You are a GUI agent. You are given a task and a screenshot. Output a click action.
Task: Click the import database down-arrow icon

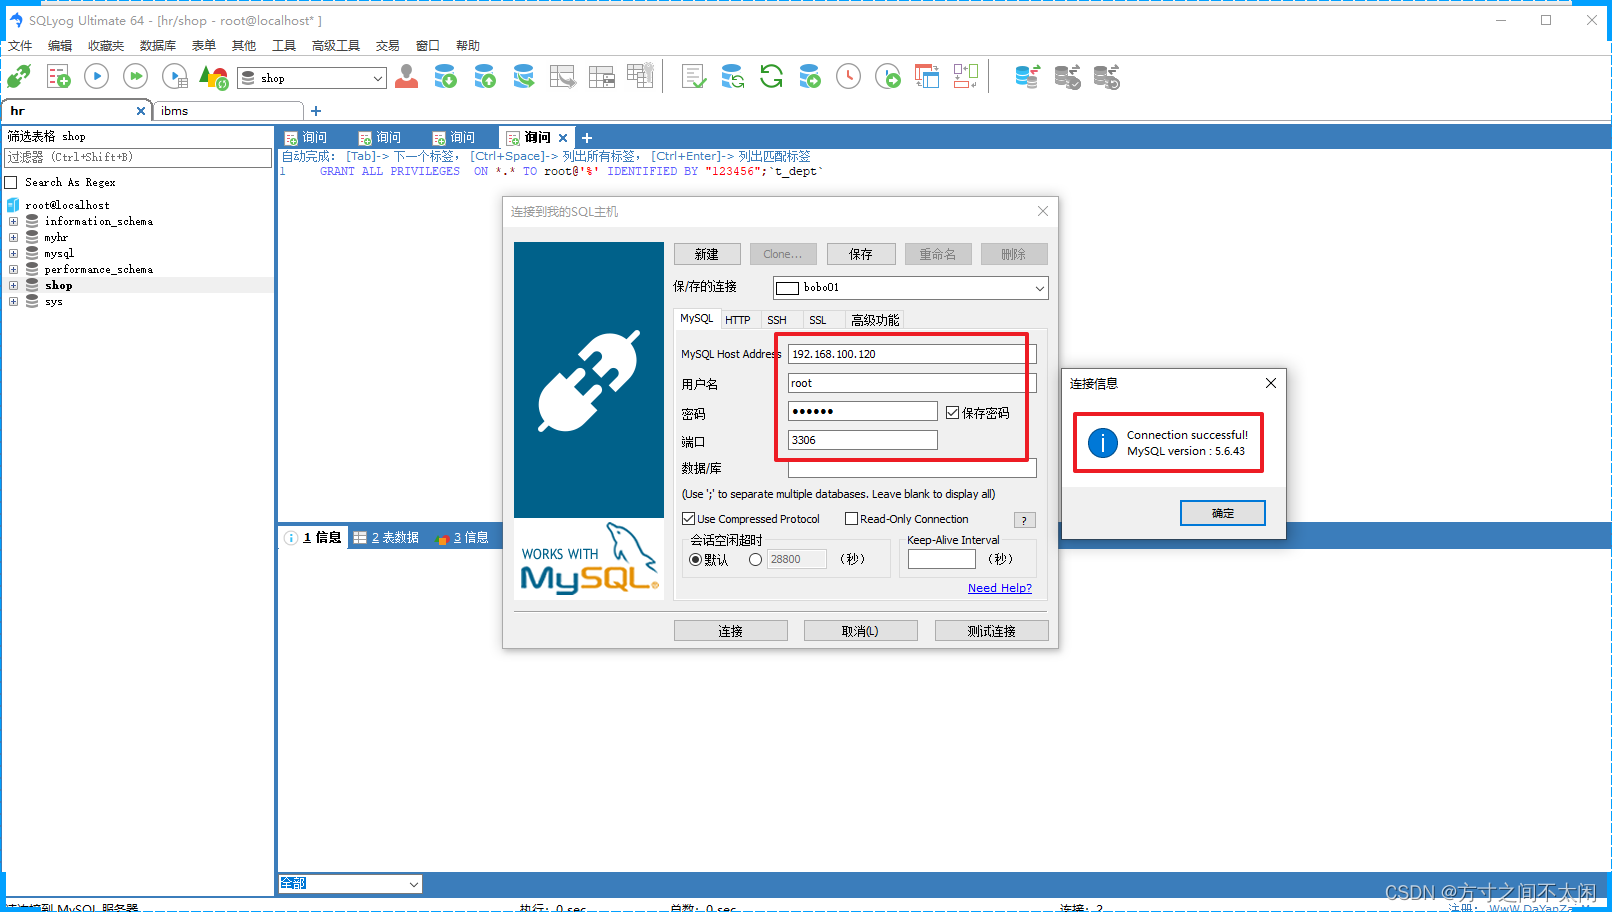pos(445,77)
